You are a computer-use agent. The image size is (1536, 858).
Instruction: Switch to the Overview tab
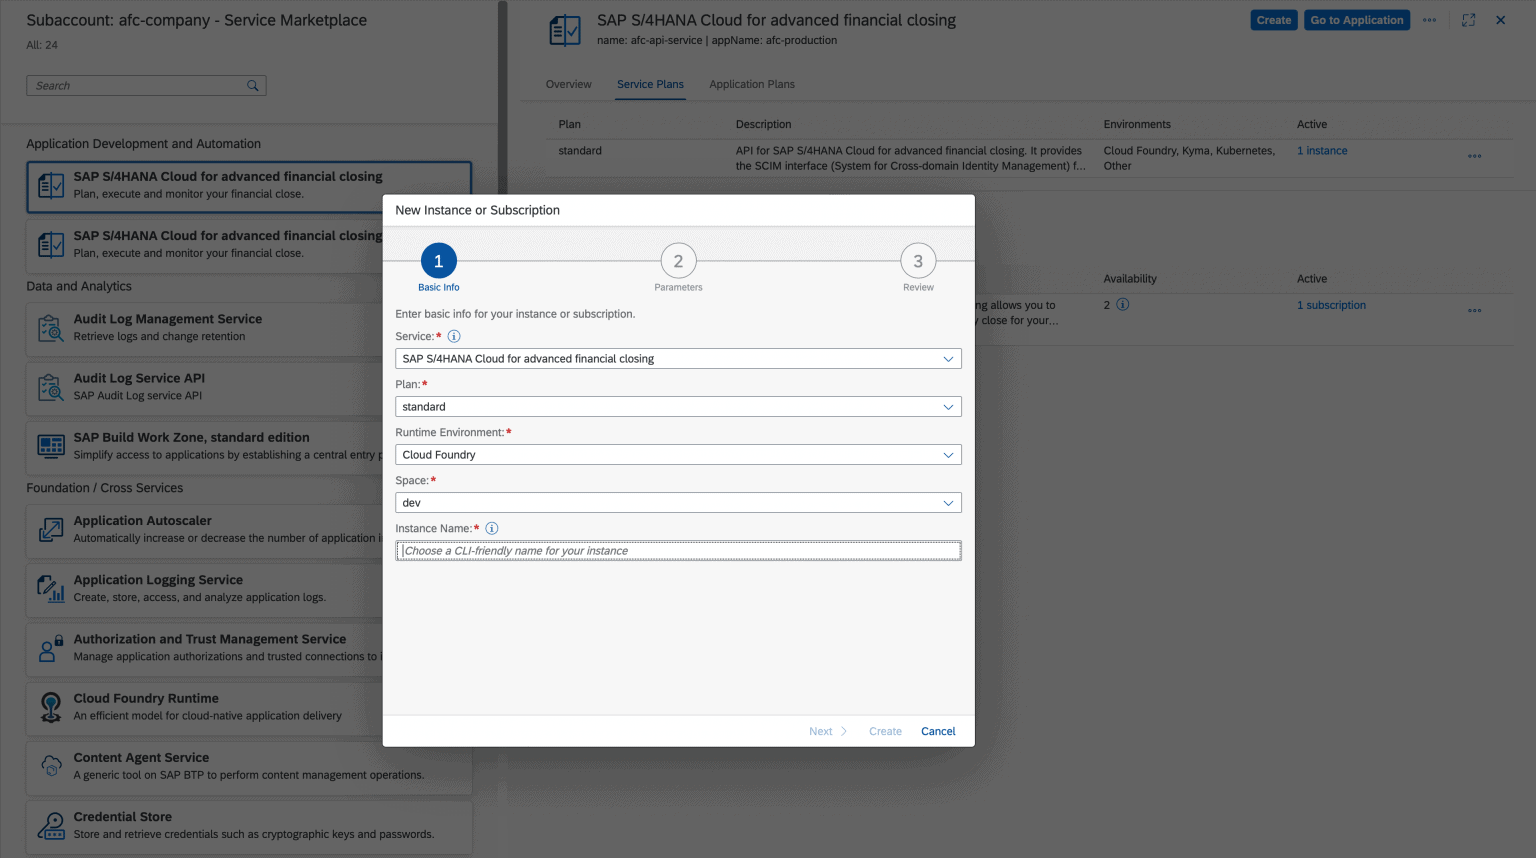click(x=569, y=84)
